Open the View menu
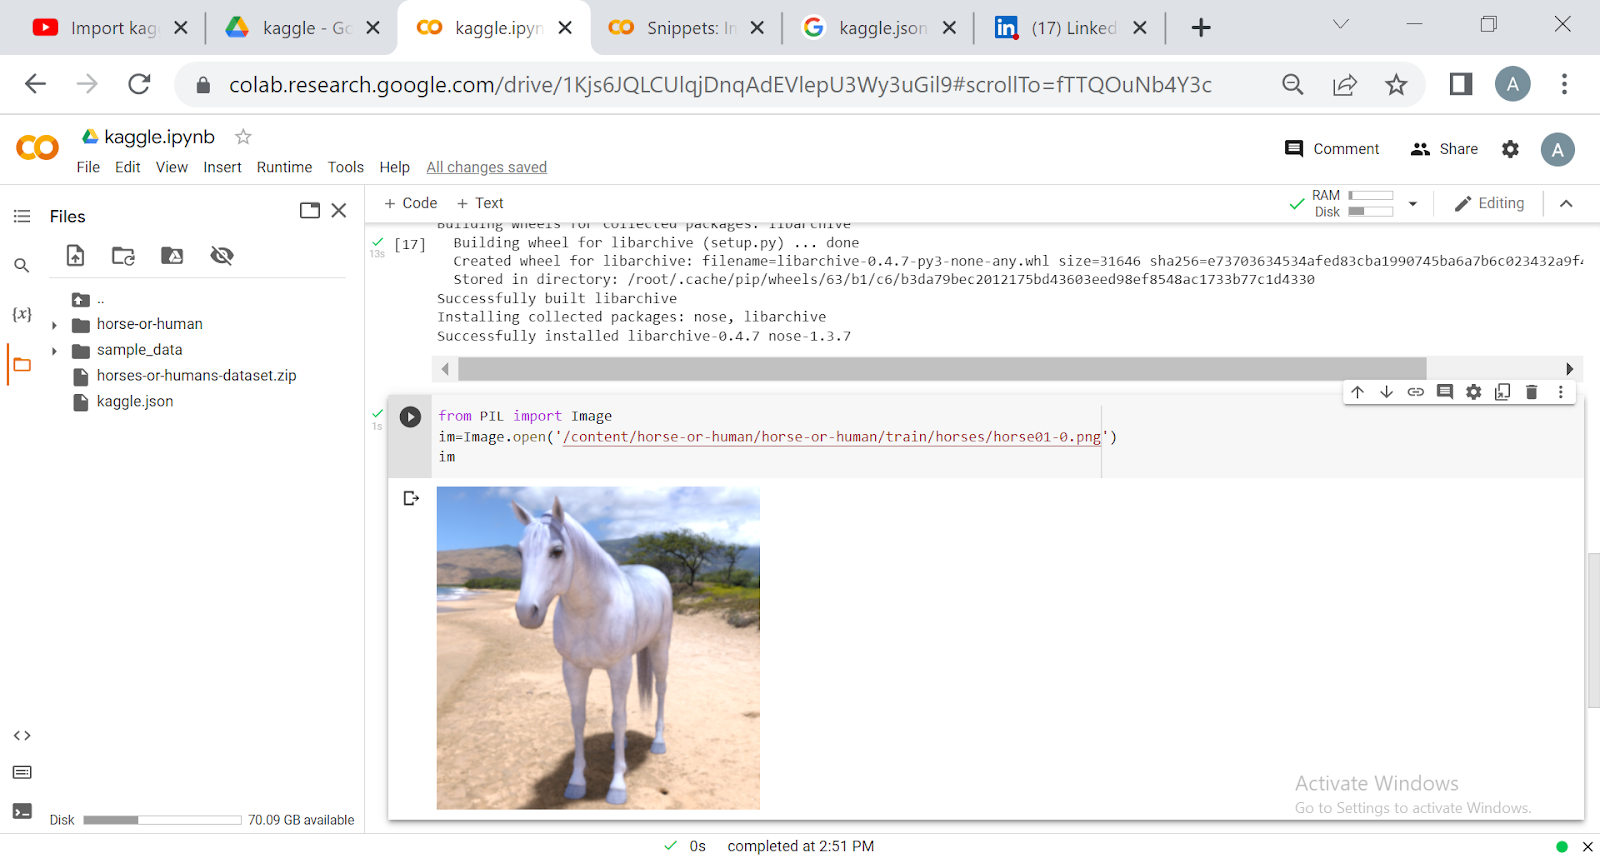This screenshot has width=1600, height=858. point(171,167)
